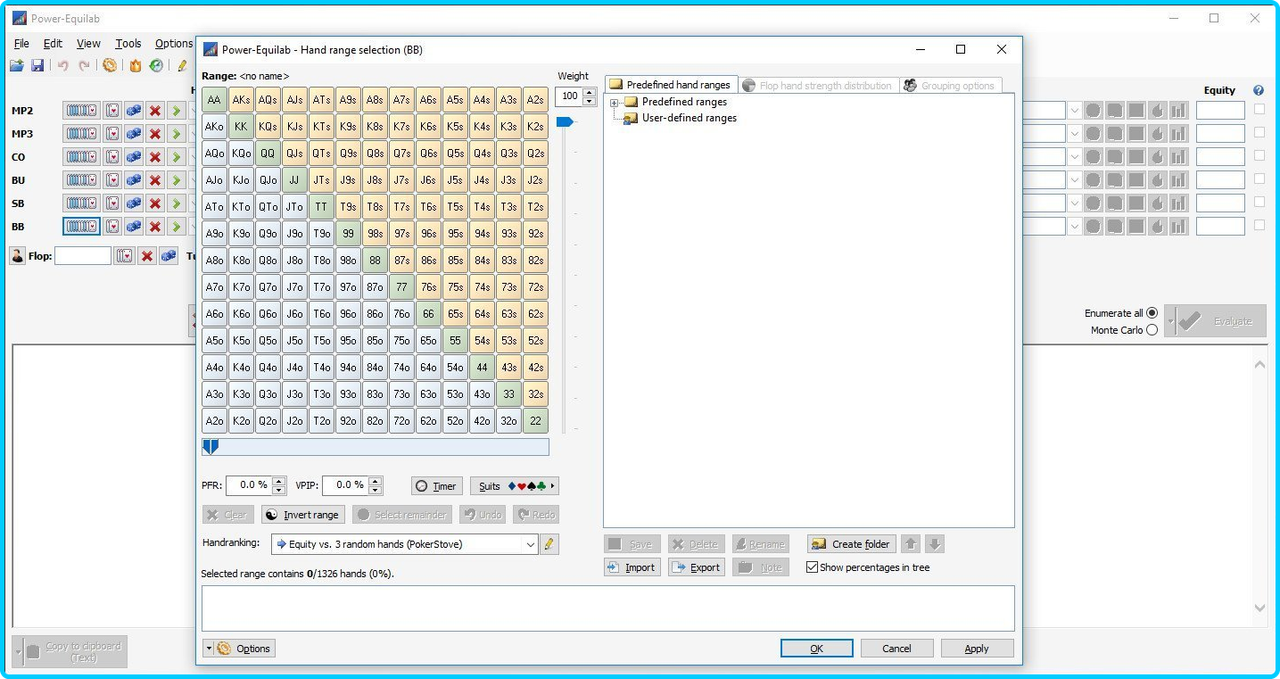
Task: Click the PFR percentage spinner arrows
Action: (x=279, y=485)
